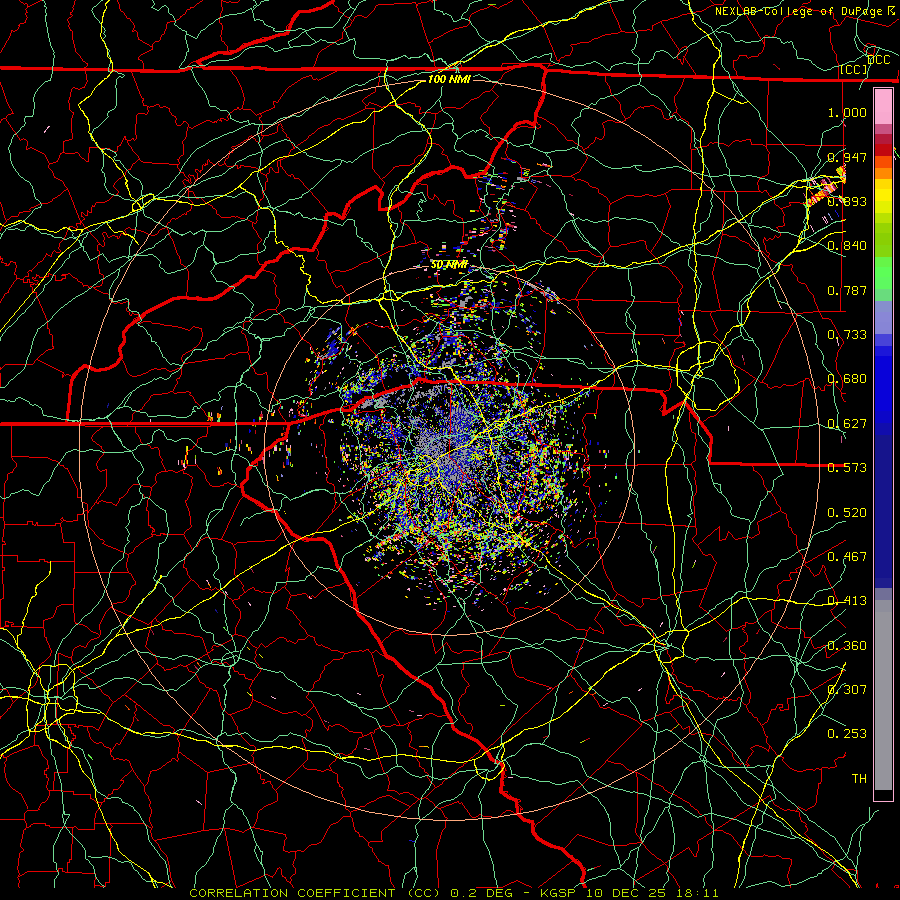Click the "0.253" color scale value

847,734
